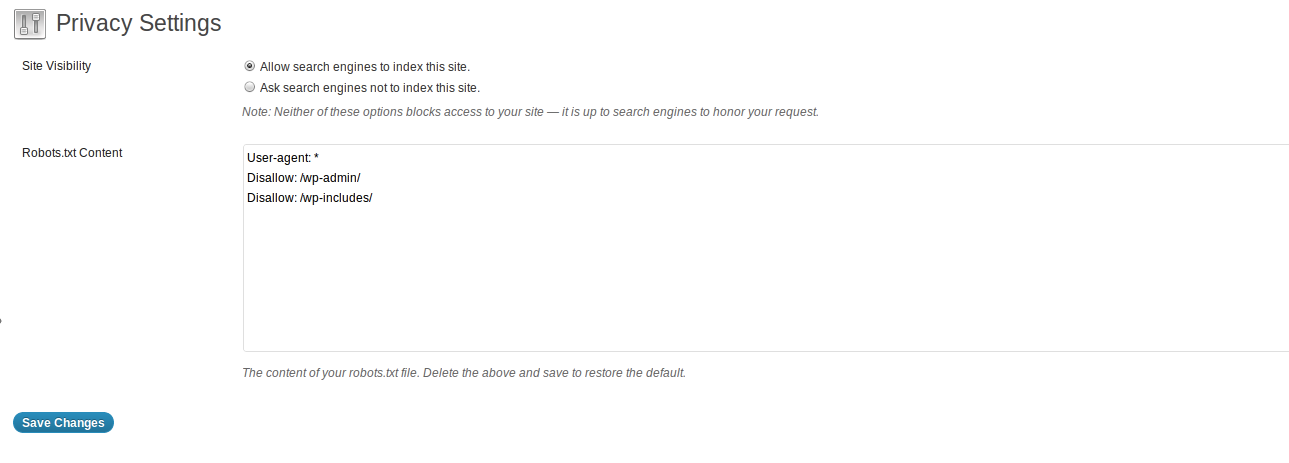Click the 'Site Visibility' row label
This screenshot has width=1289, height=463.
pyautogui.click(x=57, y=67)
